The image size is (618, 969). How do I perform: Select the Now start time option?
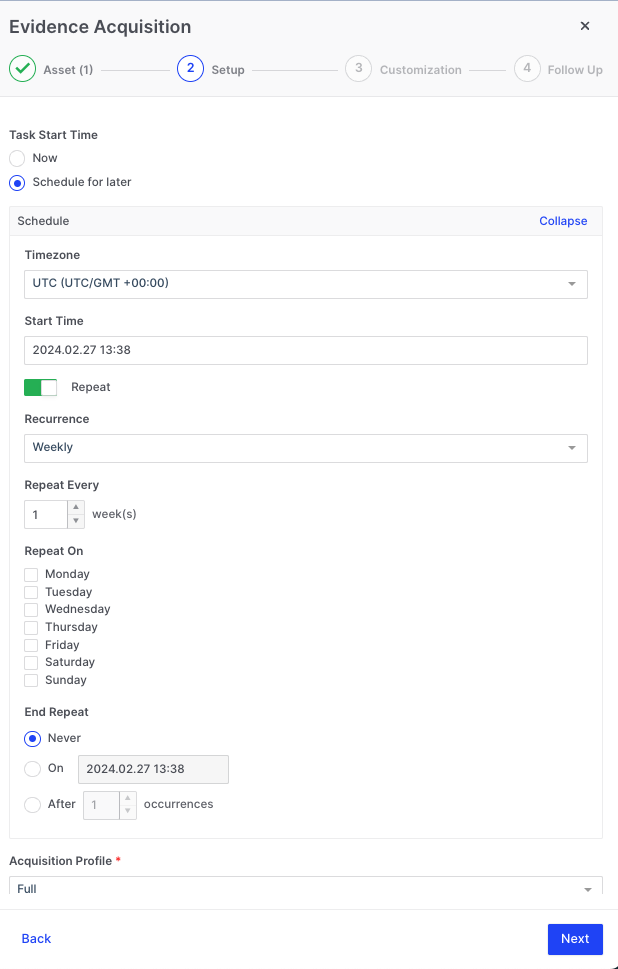17,158
